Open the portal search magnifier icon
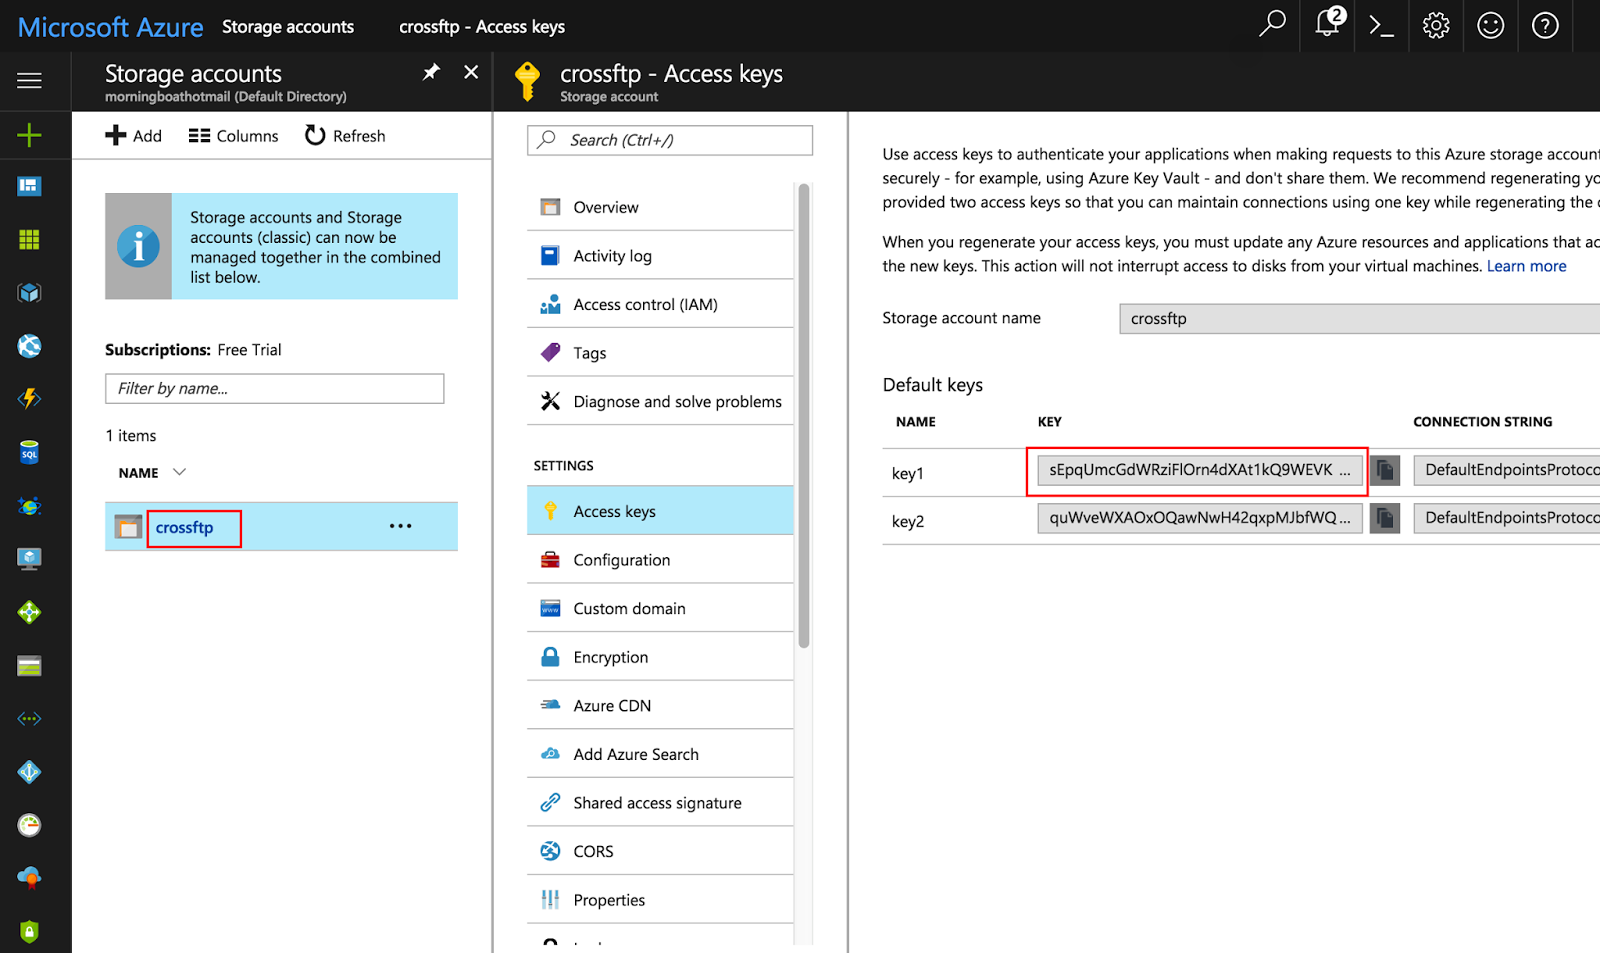Screen dimensions: 1600x953 click(1271, 25)
